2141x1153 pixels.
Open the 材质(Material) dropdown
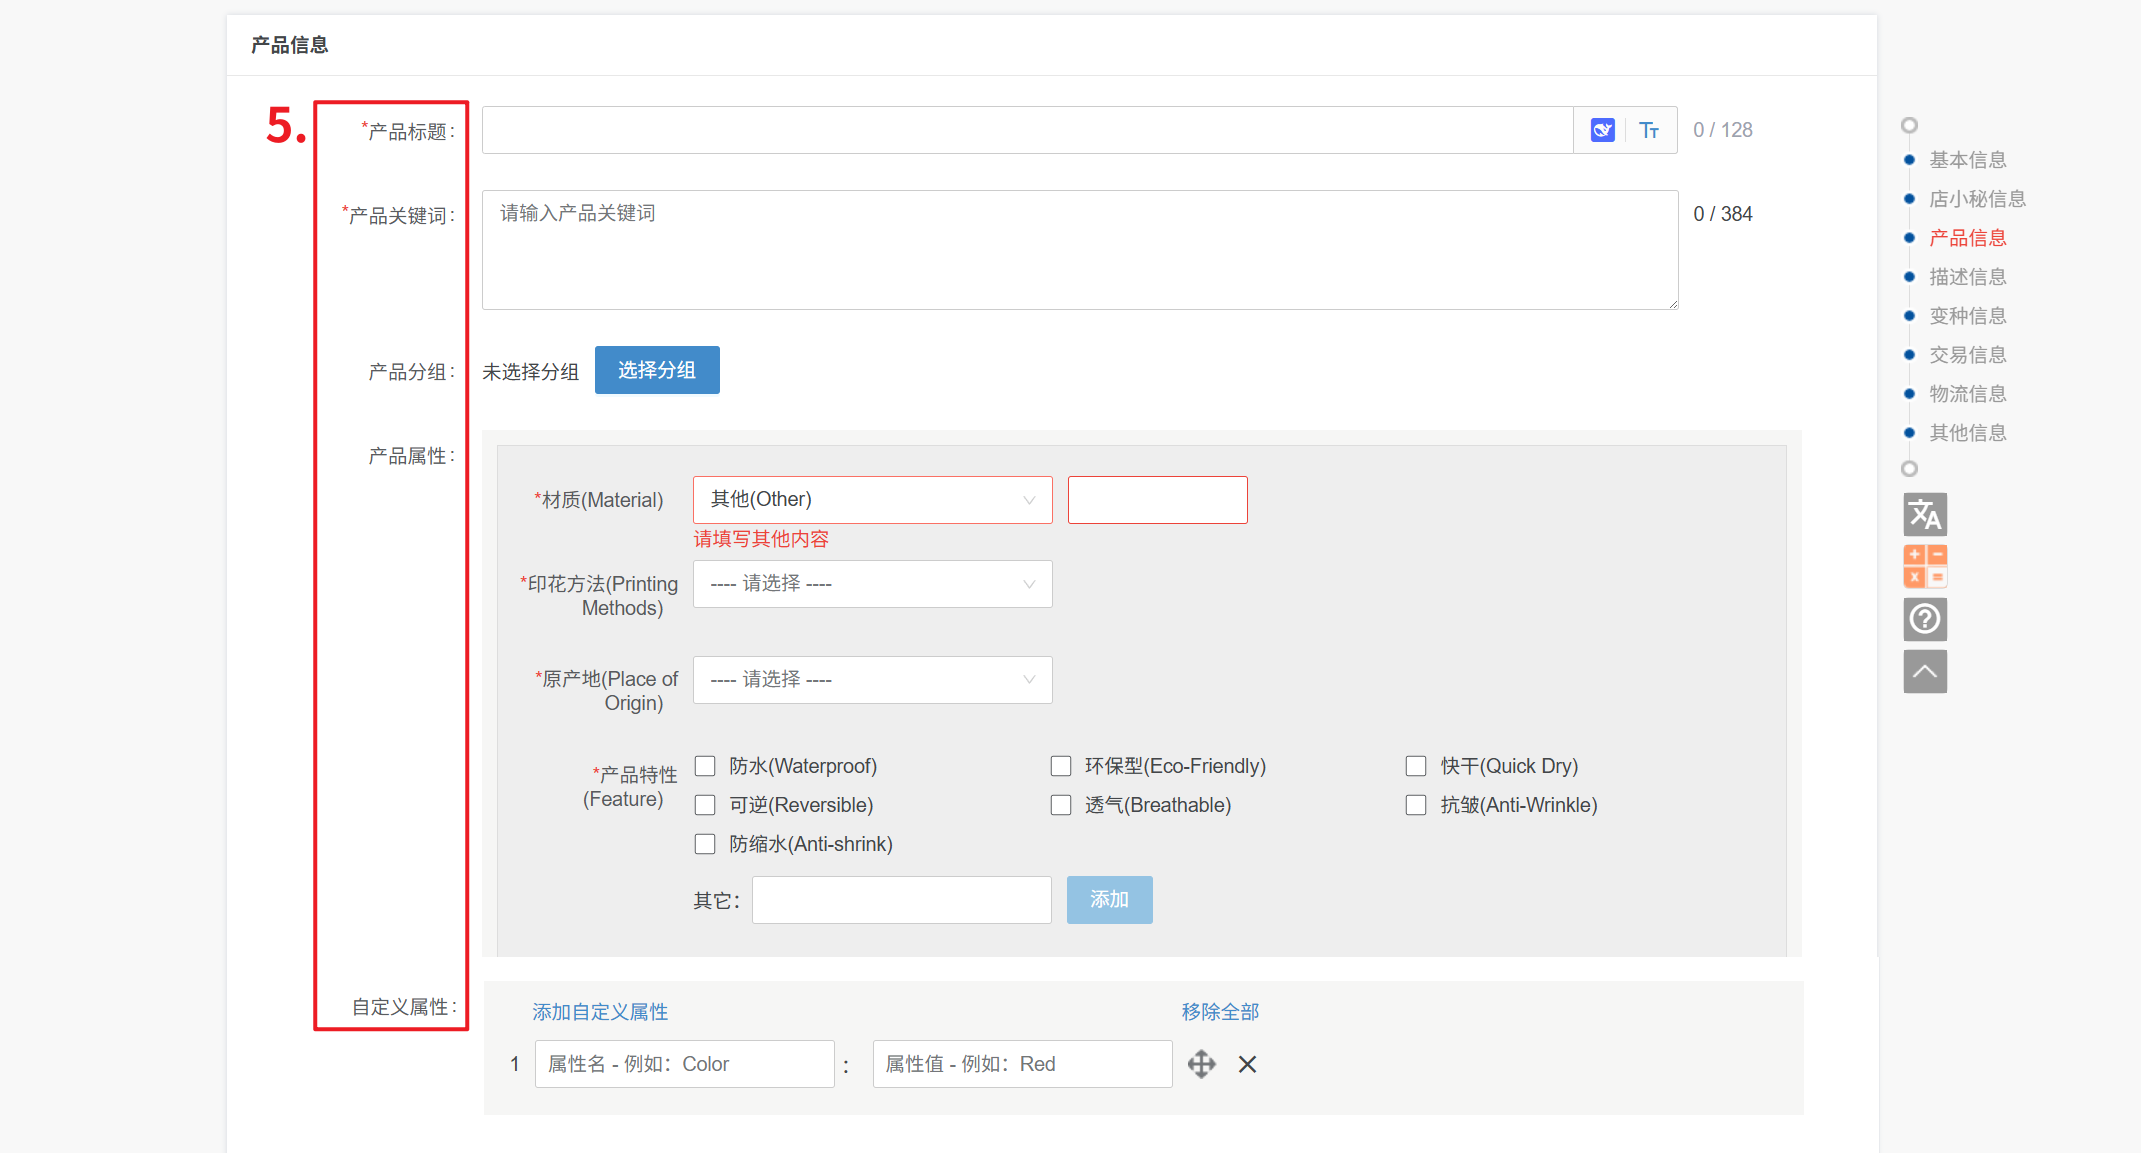(x=872, y=500)
